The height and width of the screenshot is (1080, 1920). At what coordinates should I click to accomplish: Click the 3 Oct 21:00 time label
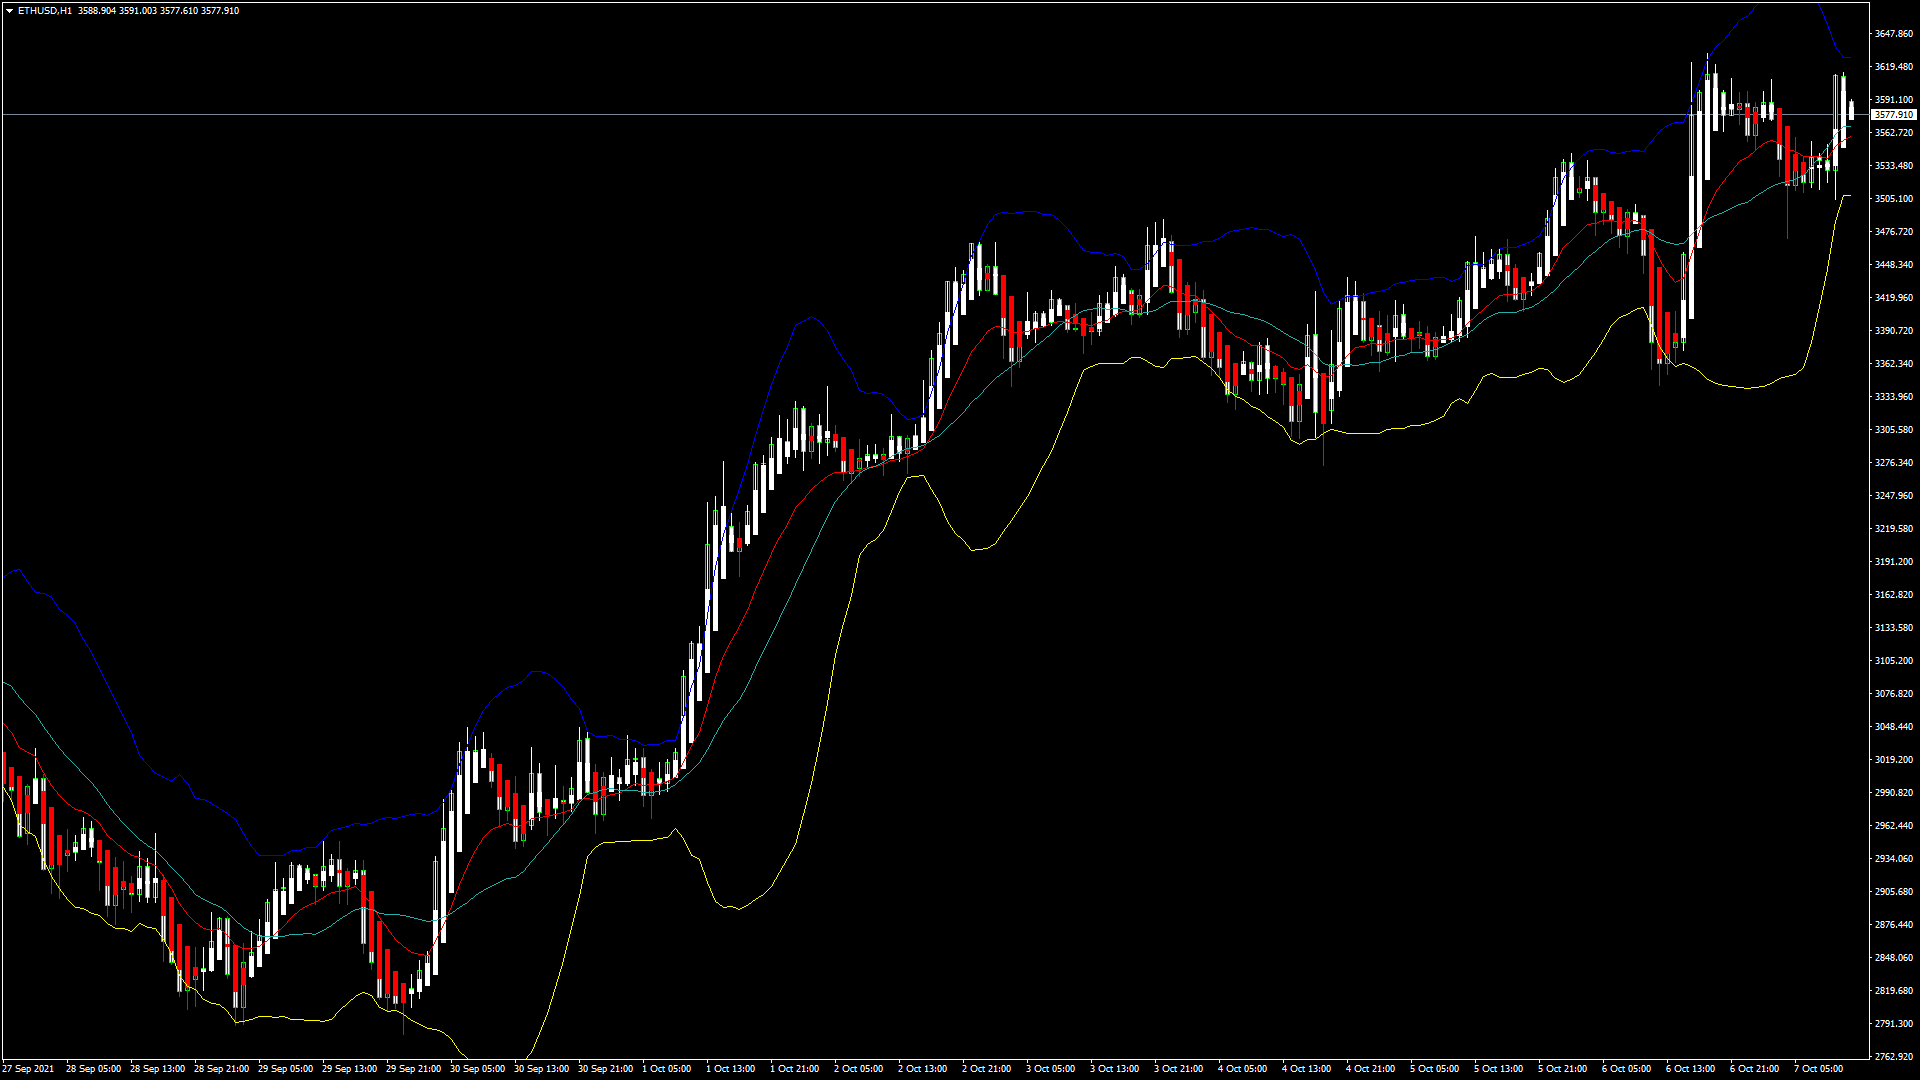(x=1178, y=1069)
